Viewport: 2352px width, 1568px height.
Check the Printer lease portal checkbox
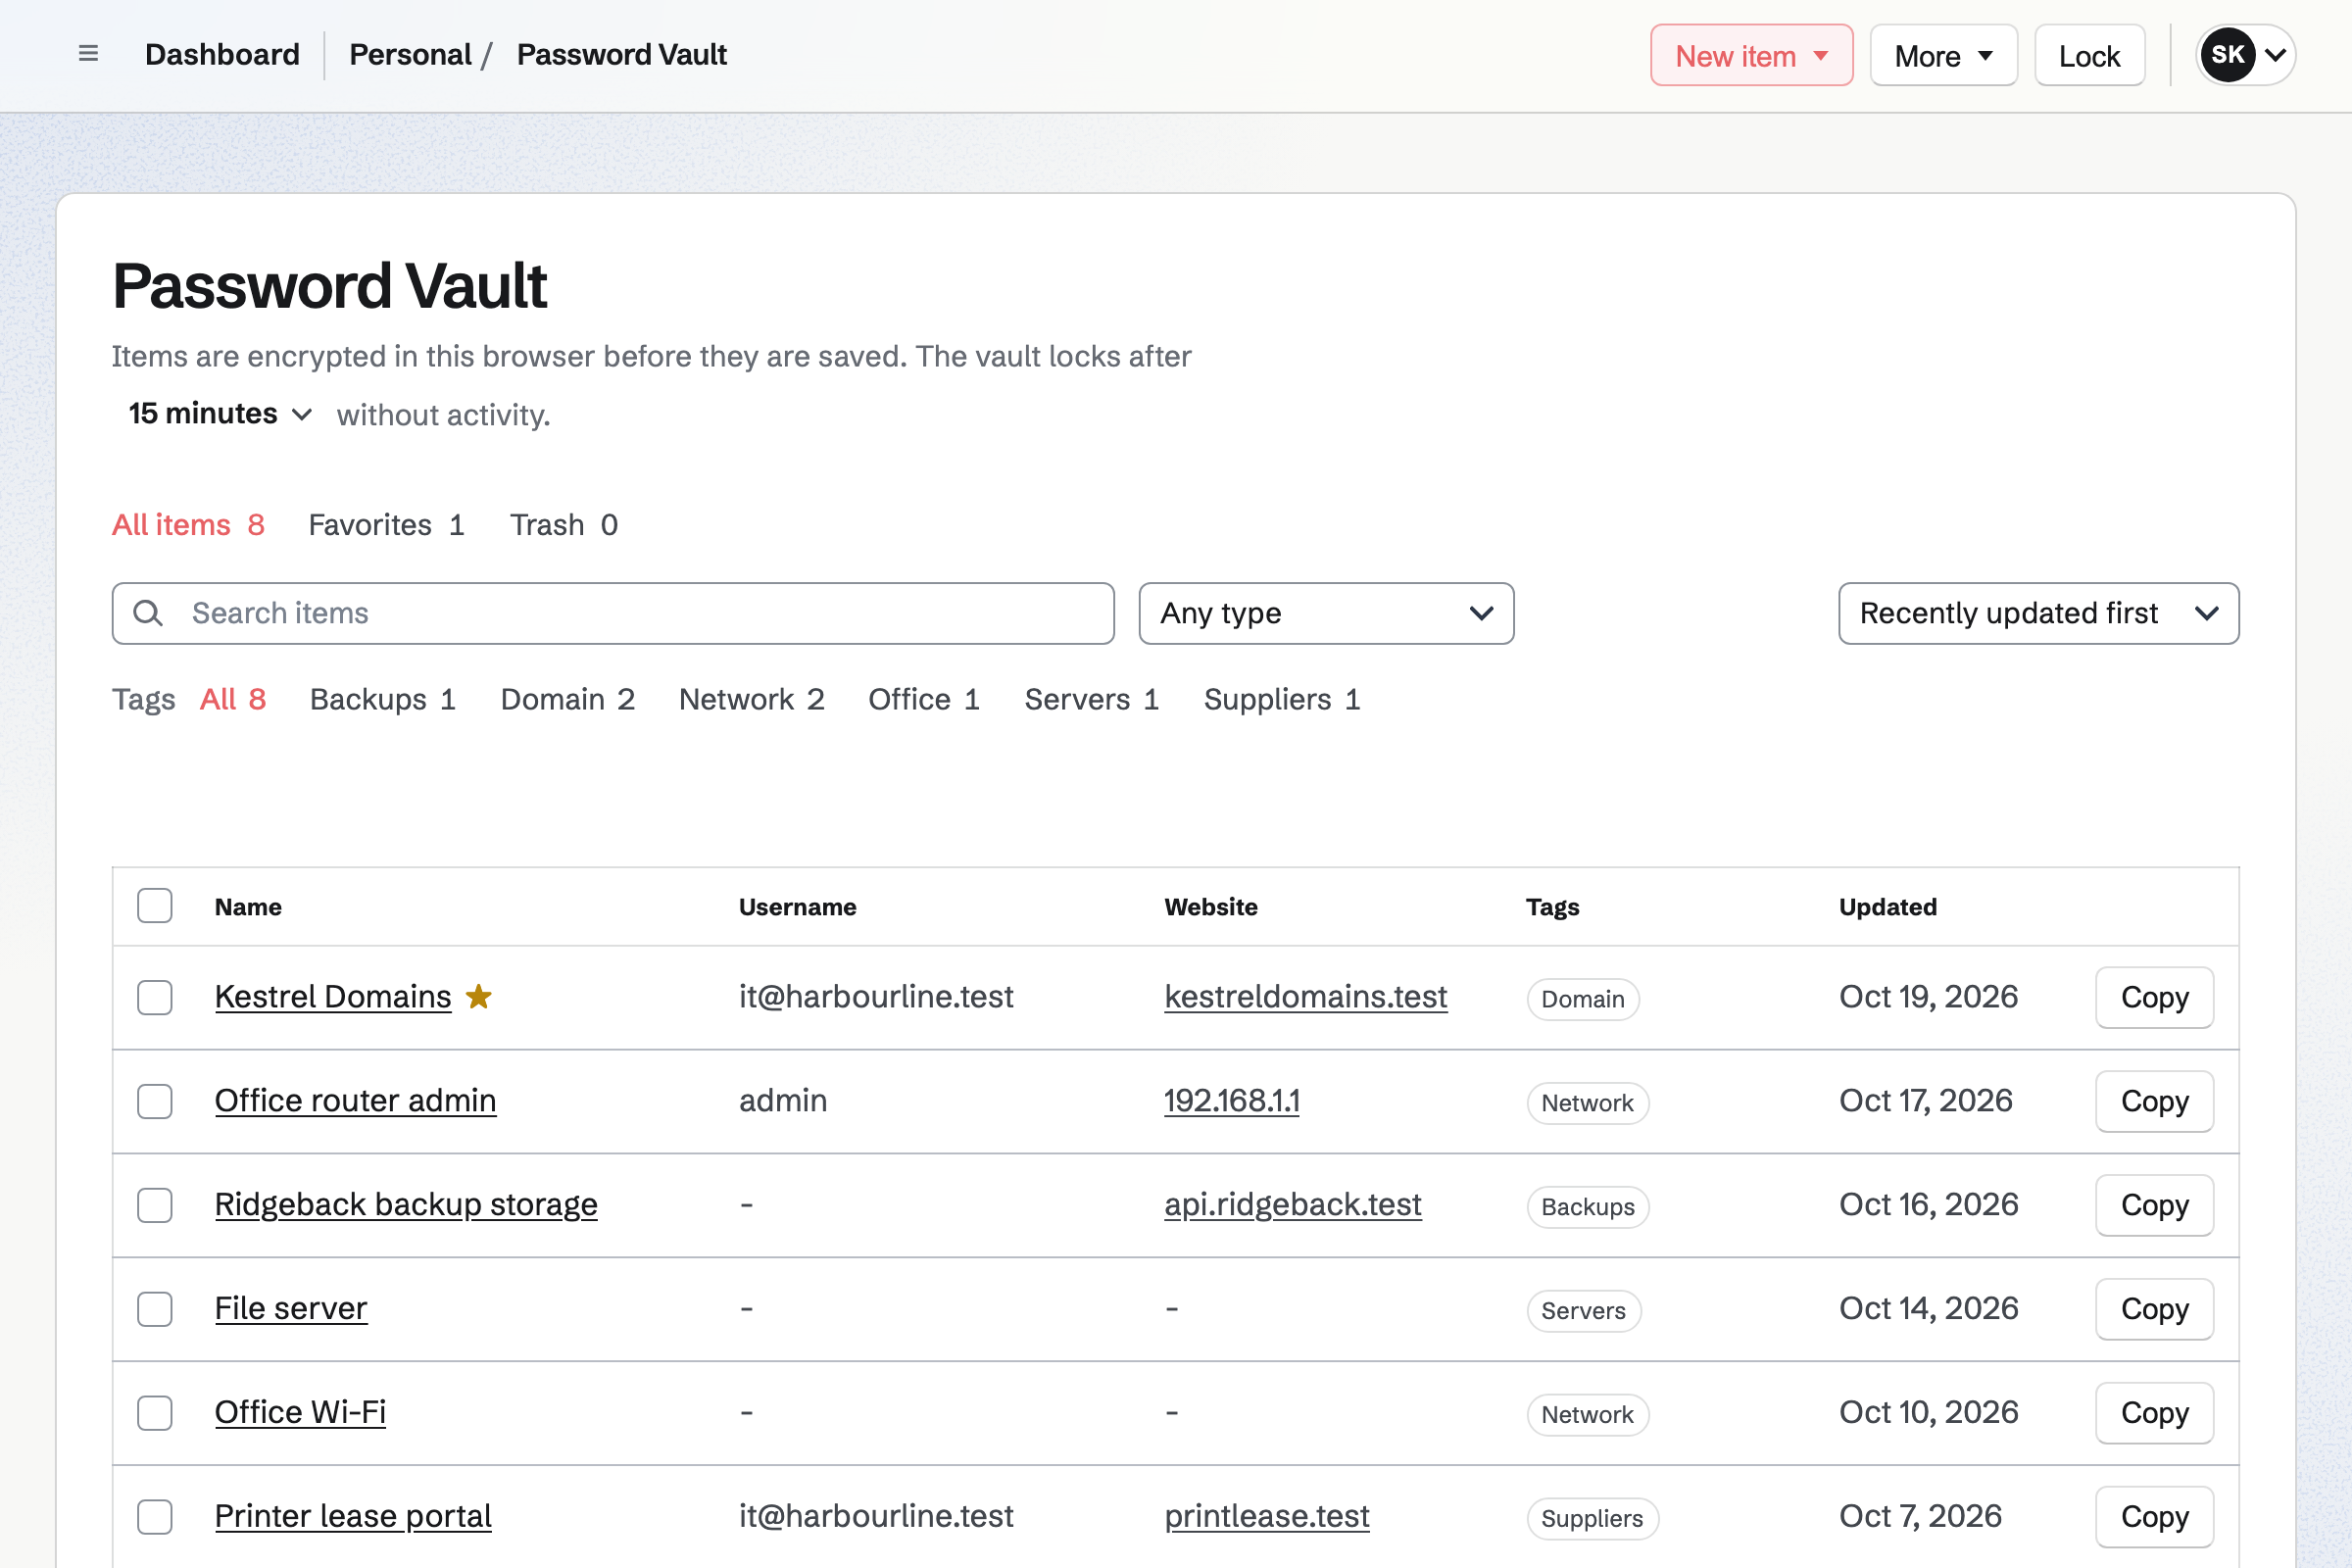click(x=155, y=1517)
